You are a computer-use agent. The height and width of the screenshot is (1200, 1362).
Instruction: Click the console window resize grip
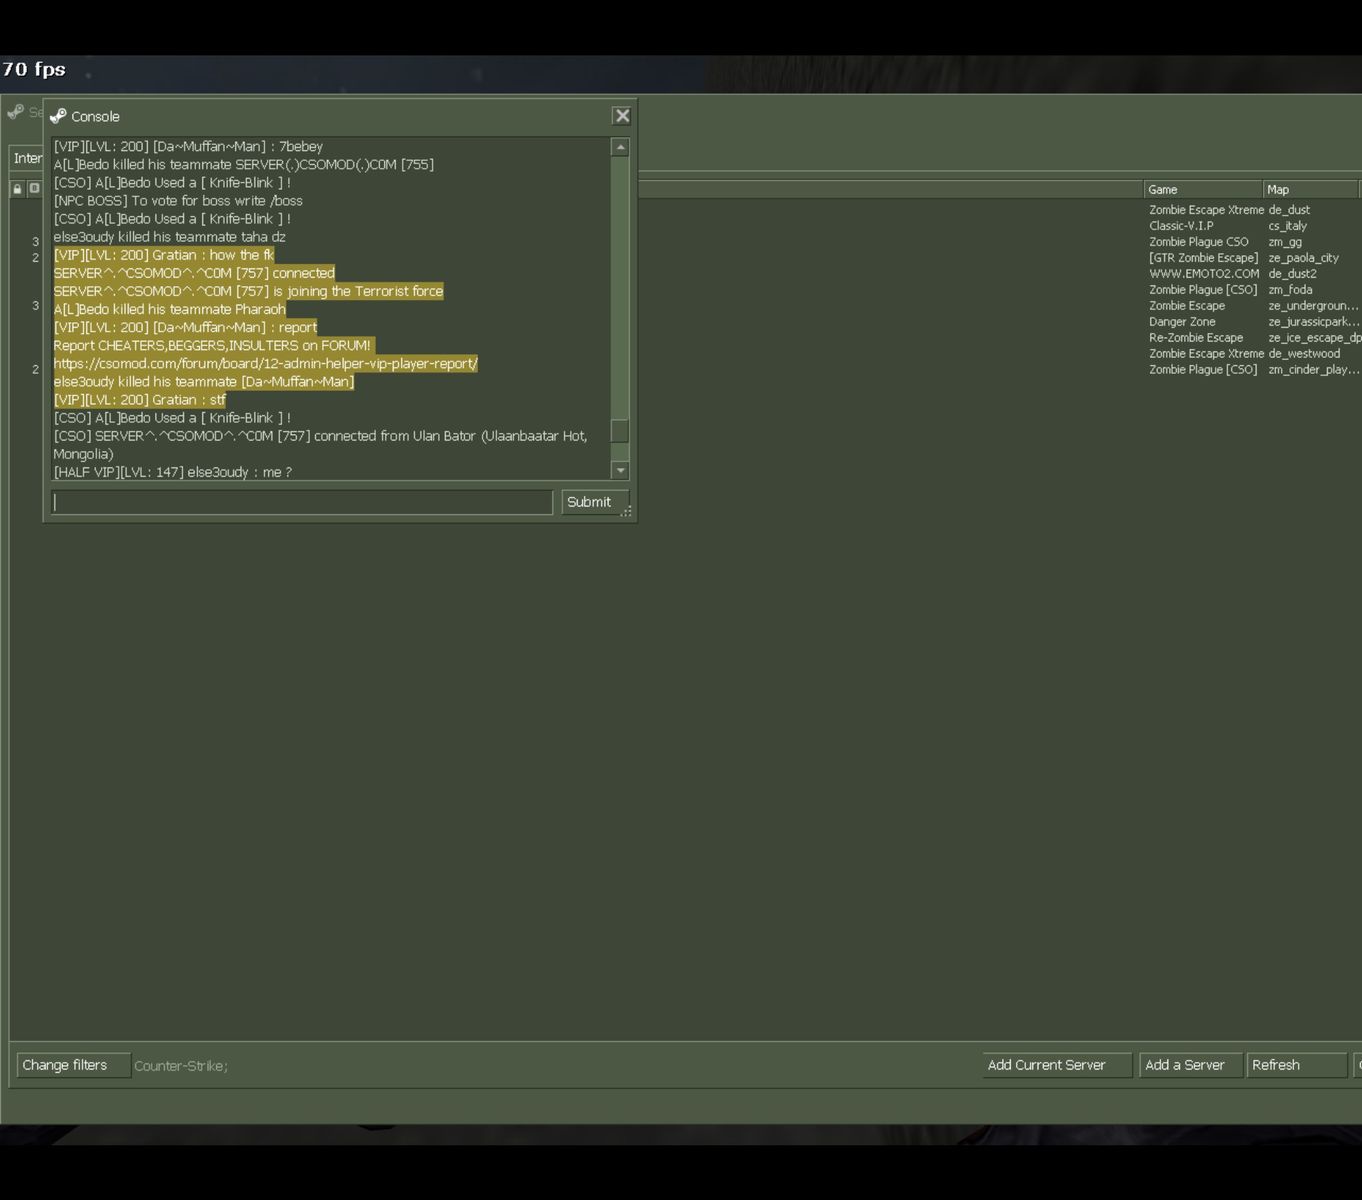click(627, 512)
